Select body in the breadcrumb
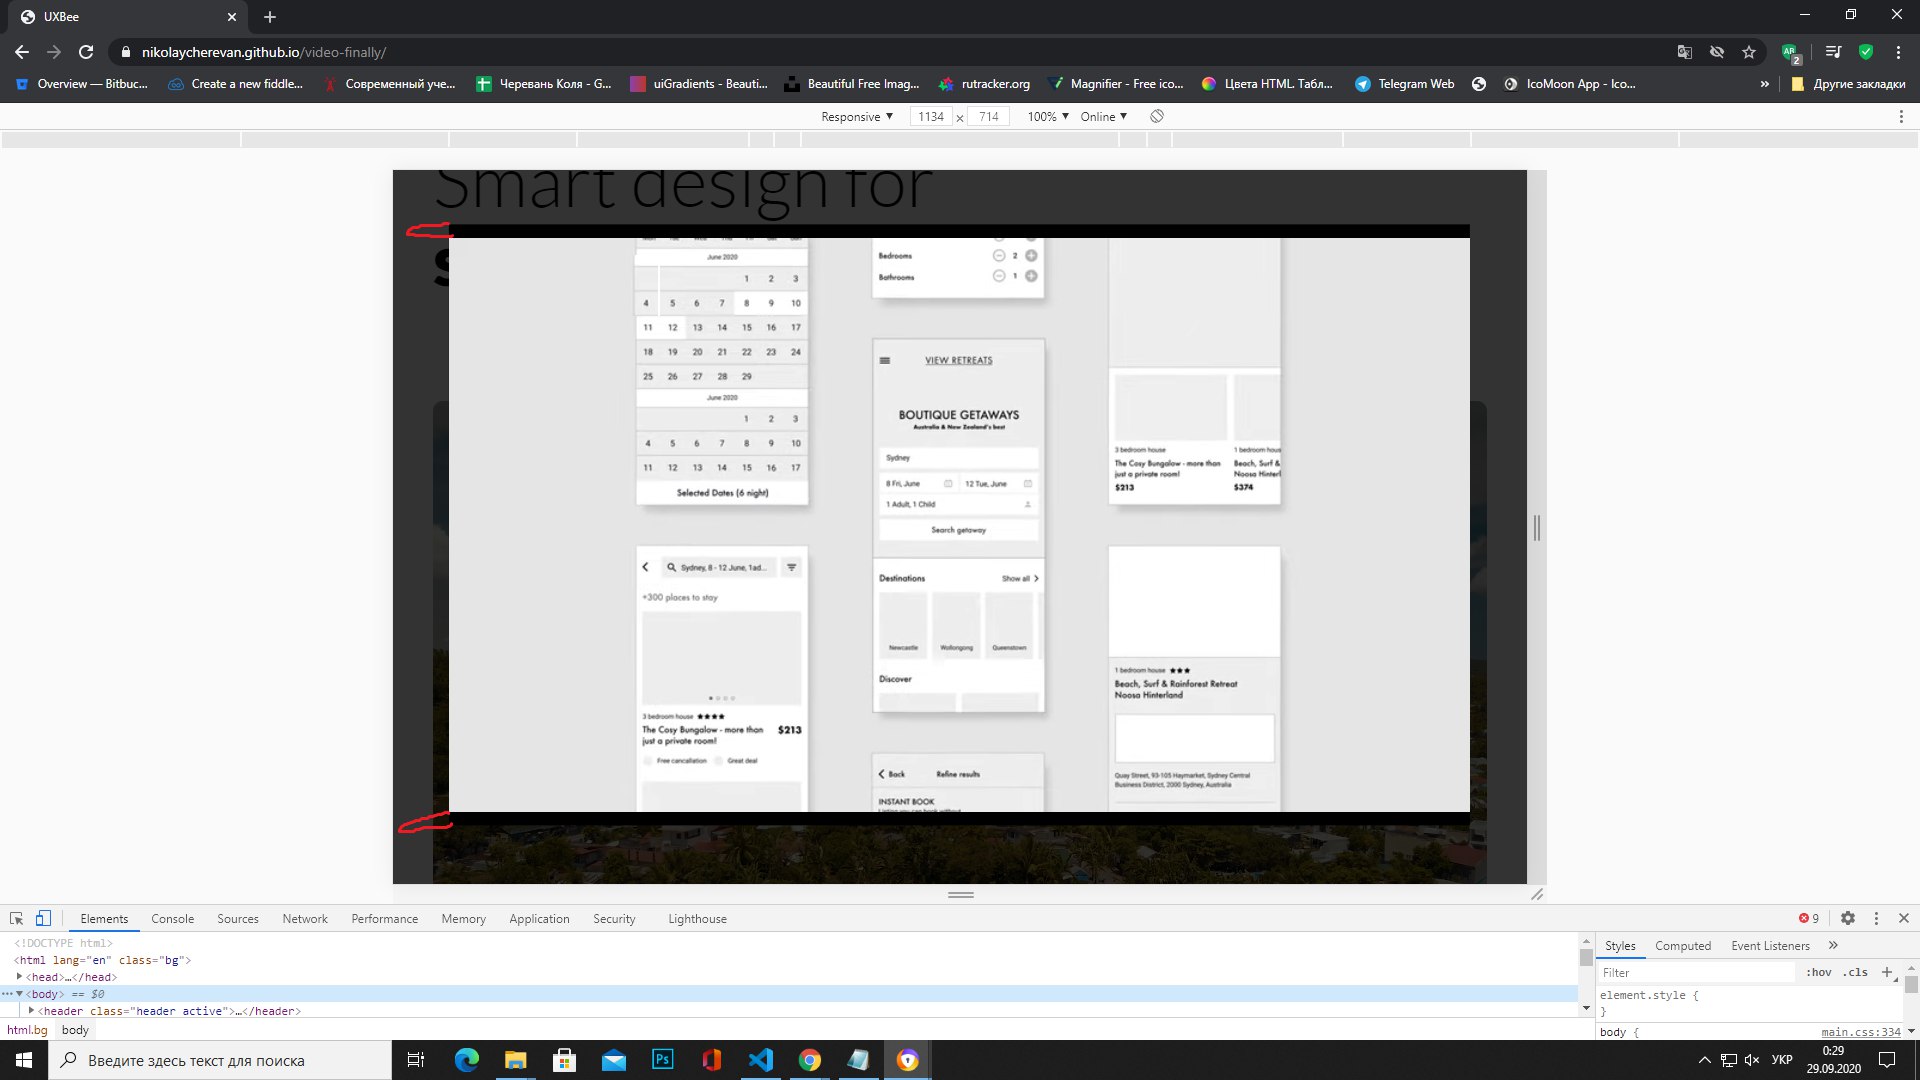Screen dimensions: 1920x1080 click(x=75, y=1030)
